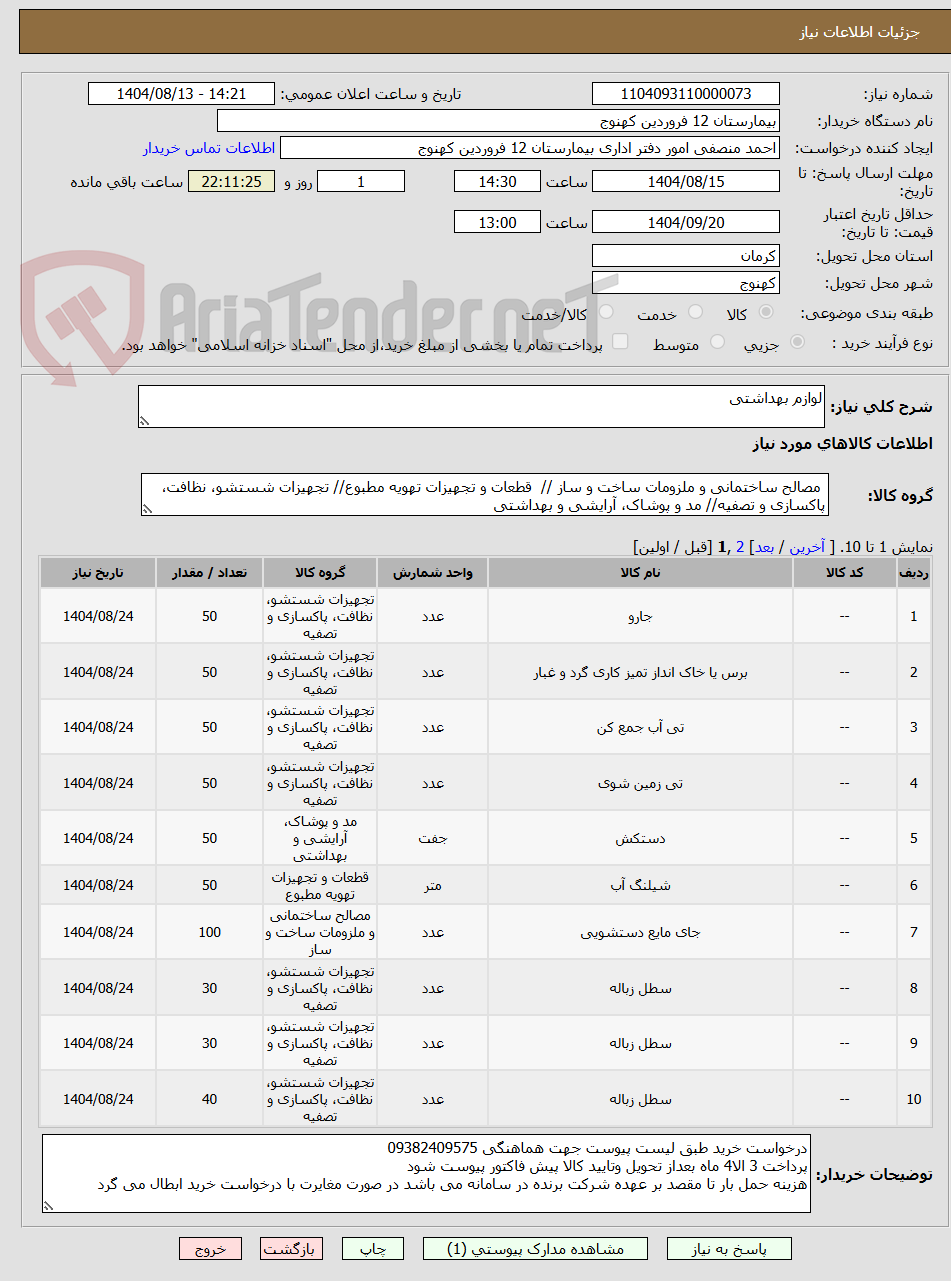Select the جزیی purchase type radio

(x=797, y=342)
